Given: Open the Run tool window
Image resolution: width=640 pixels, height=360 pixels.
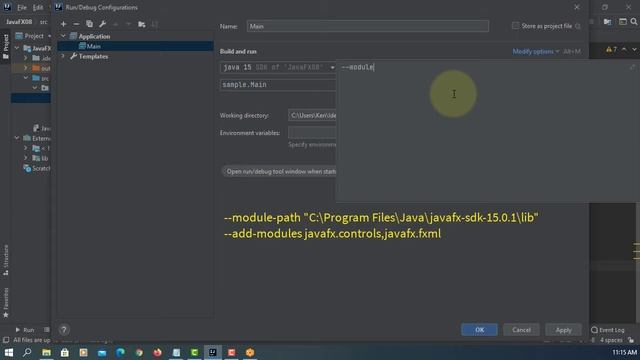Looking at the screenshot, I should 24,329.
